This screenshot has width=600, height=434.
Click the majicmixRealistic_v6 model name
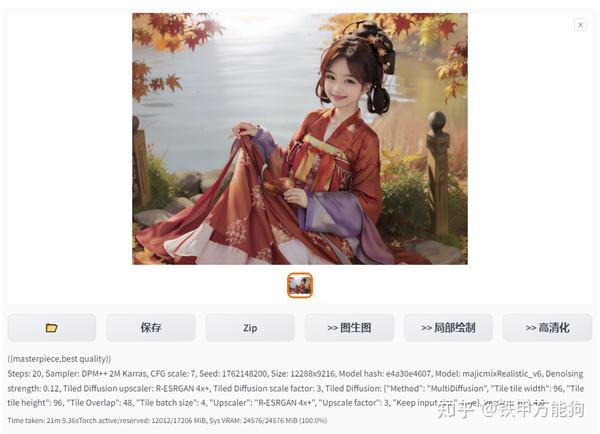502,374
